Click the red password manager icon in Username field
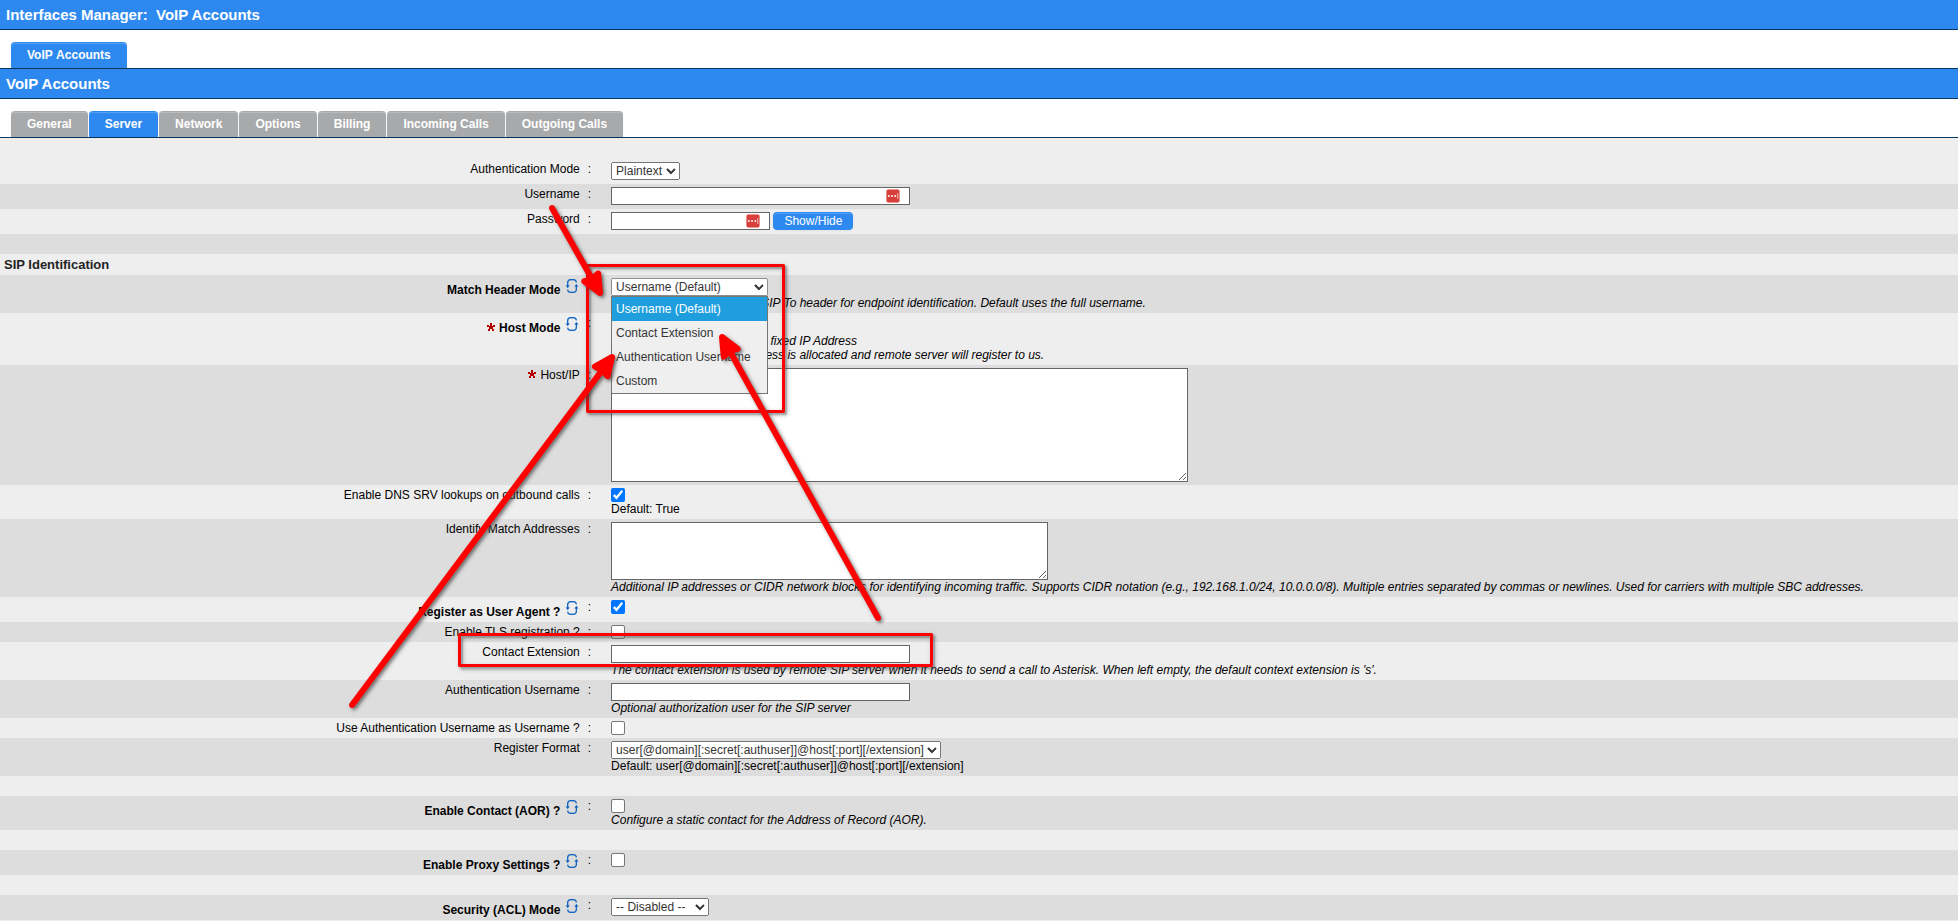The image size is (1958, 921). pos(893,196)
